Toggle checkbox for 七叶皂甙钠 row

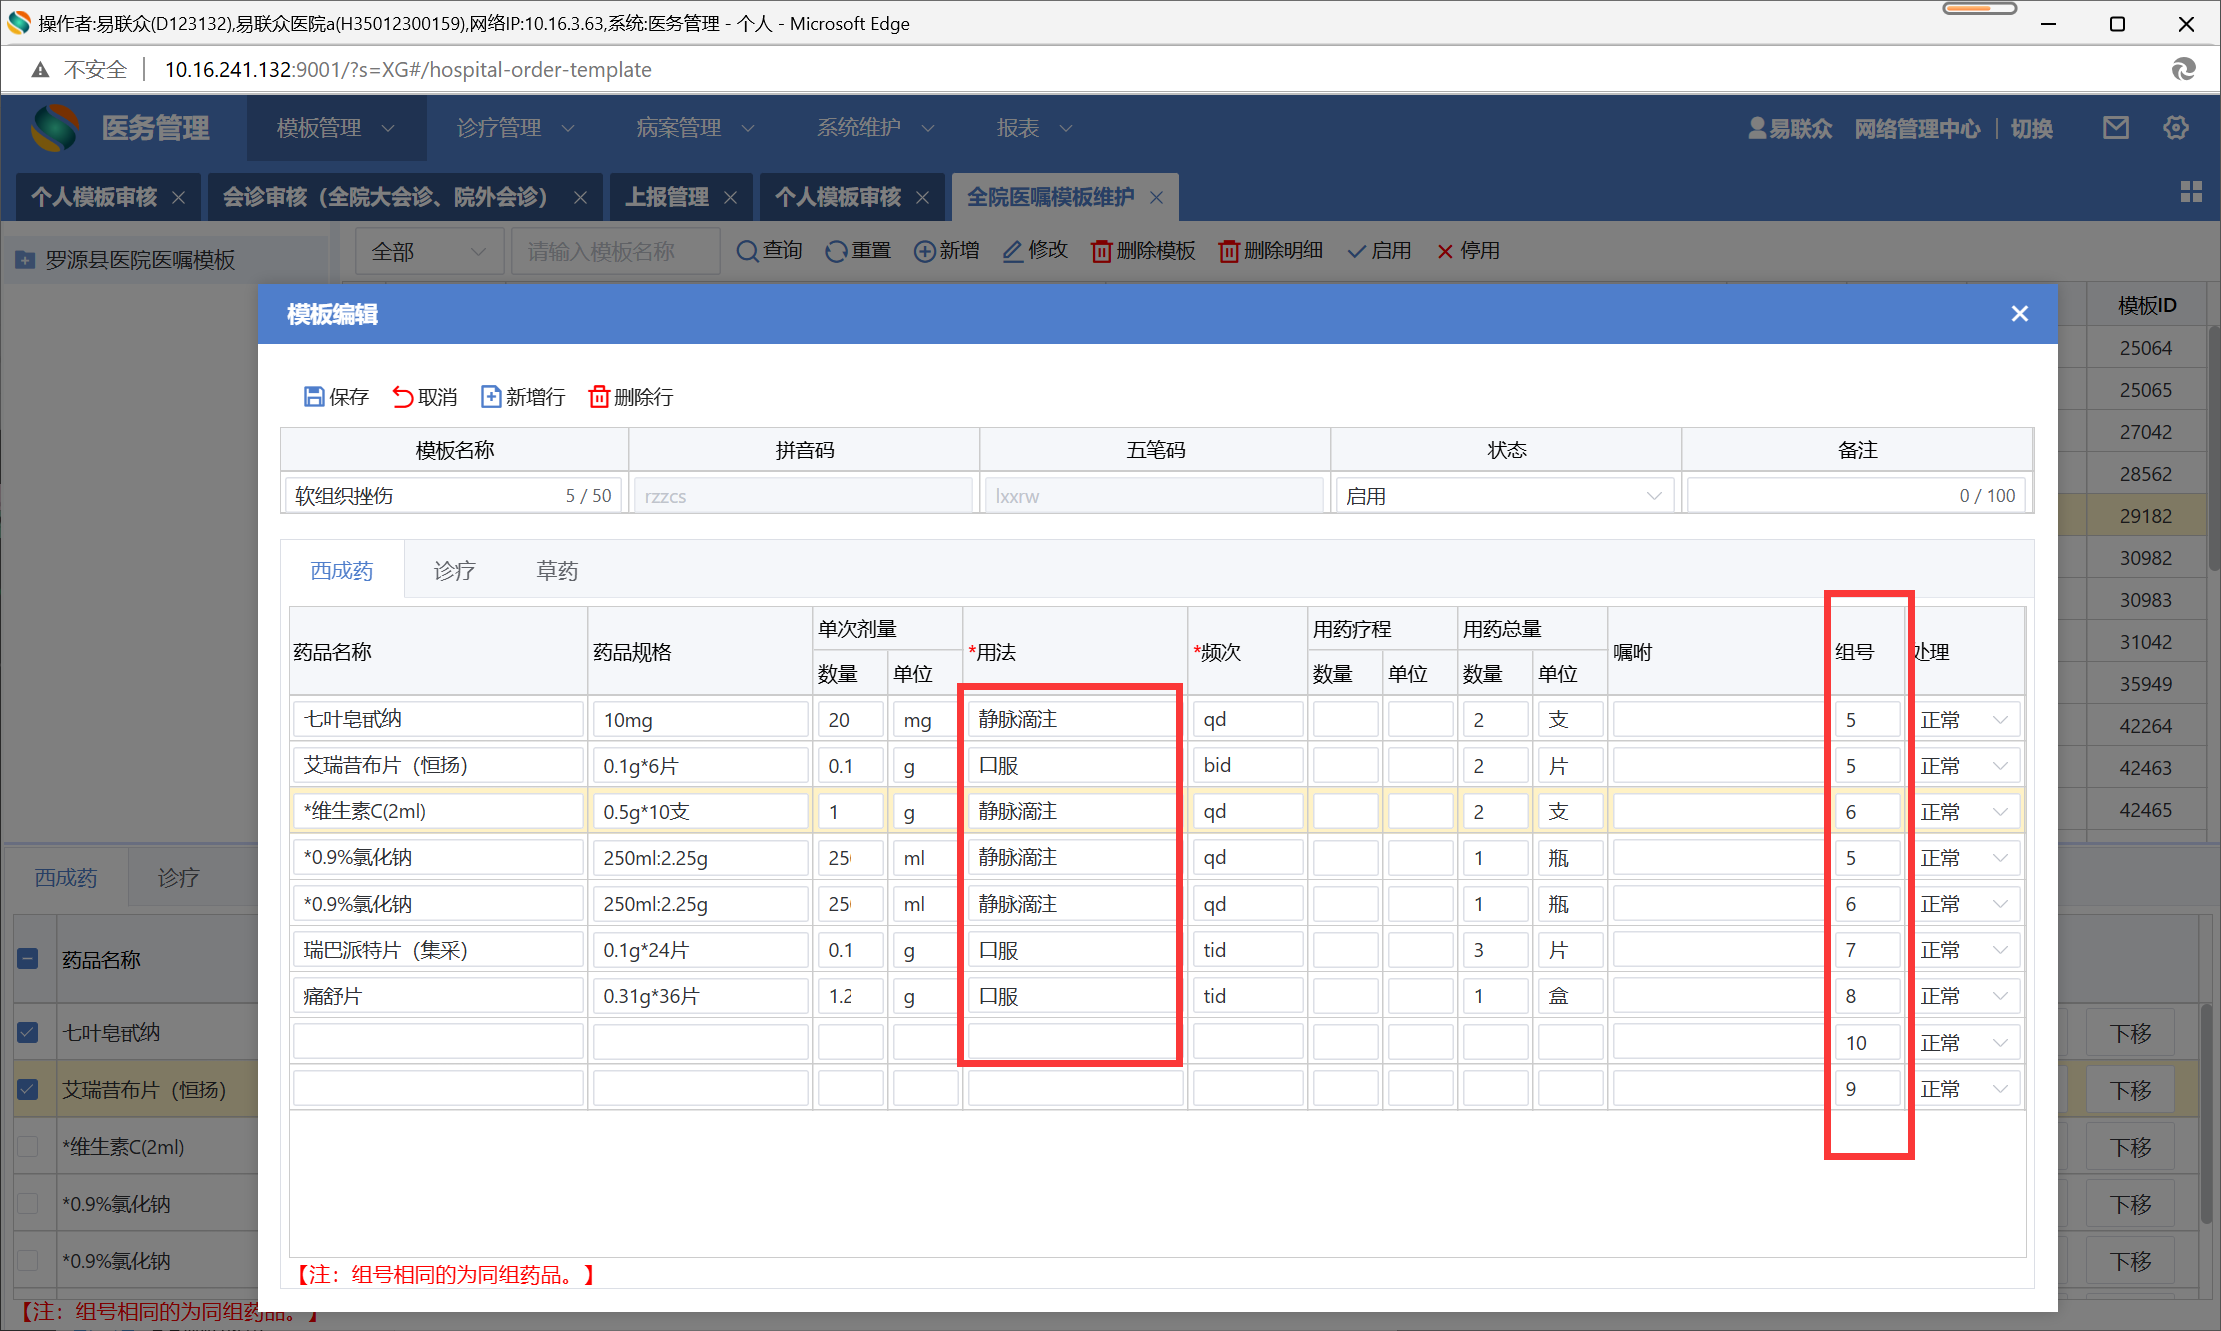coord(28,1032)
